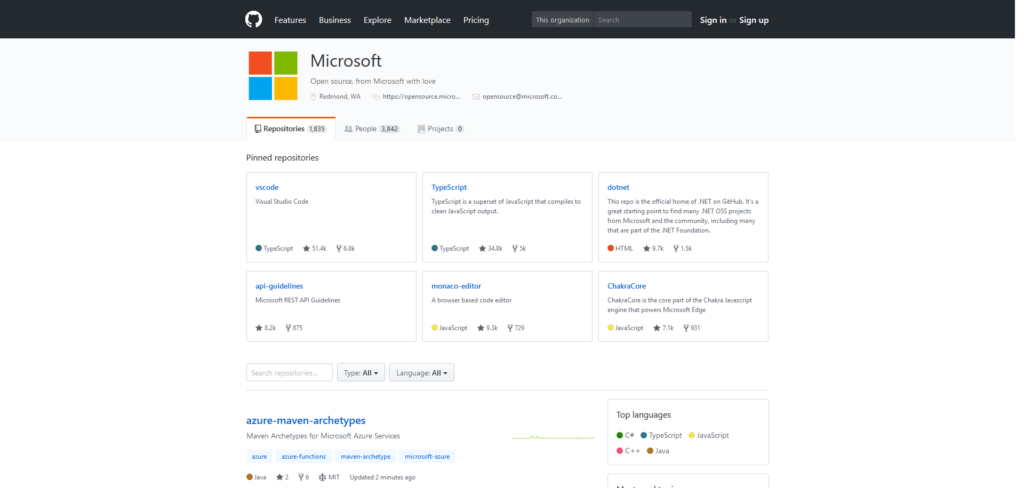Screen dimensions: 1024x488
Task: Click the ChakraCore fork count 931
Action: coord(692,328)
